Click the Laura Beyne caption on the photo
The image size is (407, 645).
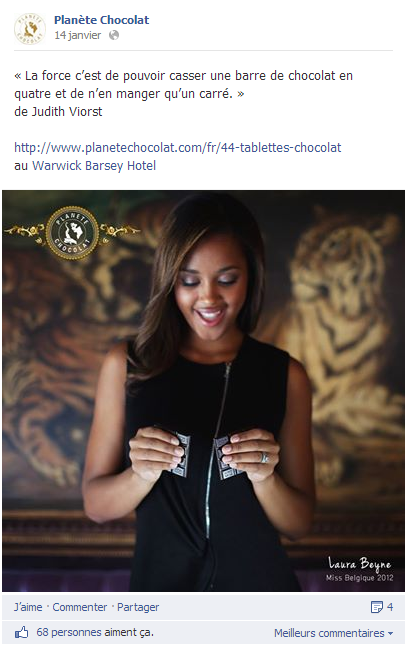(x=360, y=569)
